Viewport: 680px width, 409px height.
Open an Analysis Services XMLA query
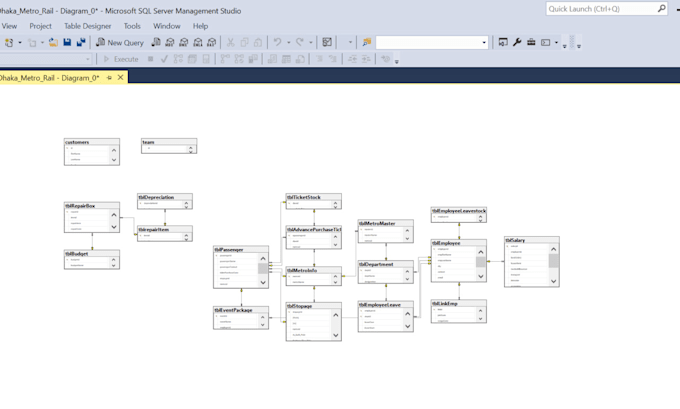[x=198, y=42]
